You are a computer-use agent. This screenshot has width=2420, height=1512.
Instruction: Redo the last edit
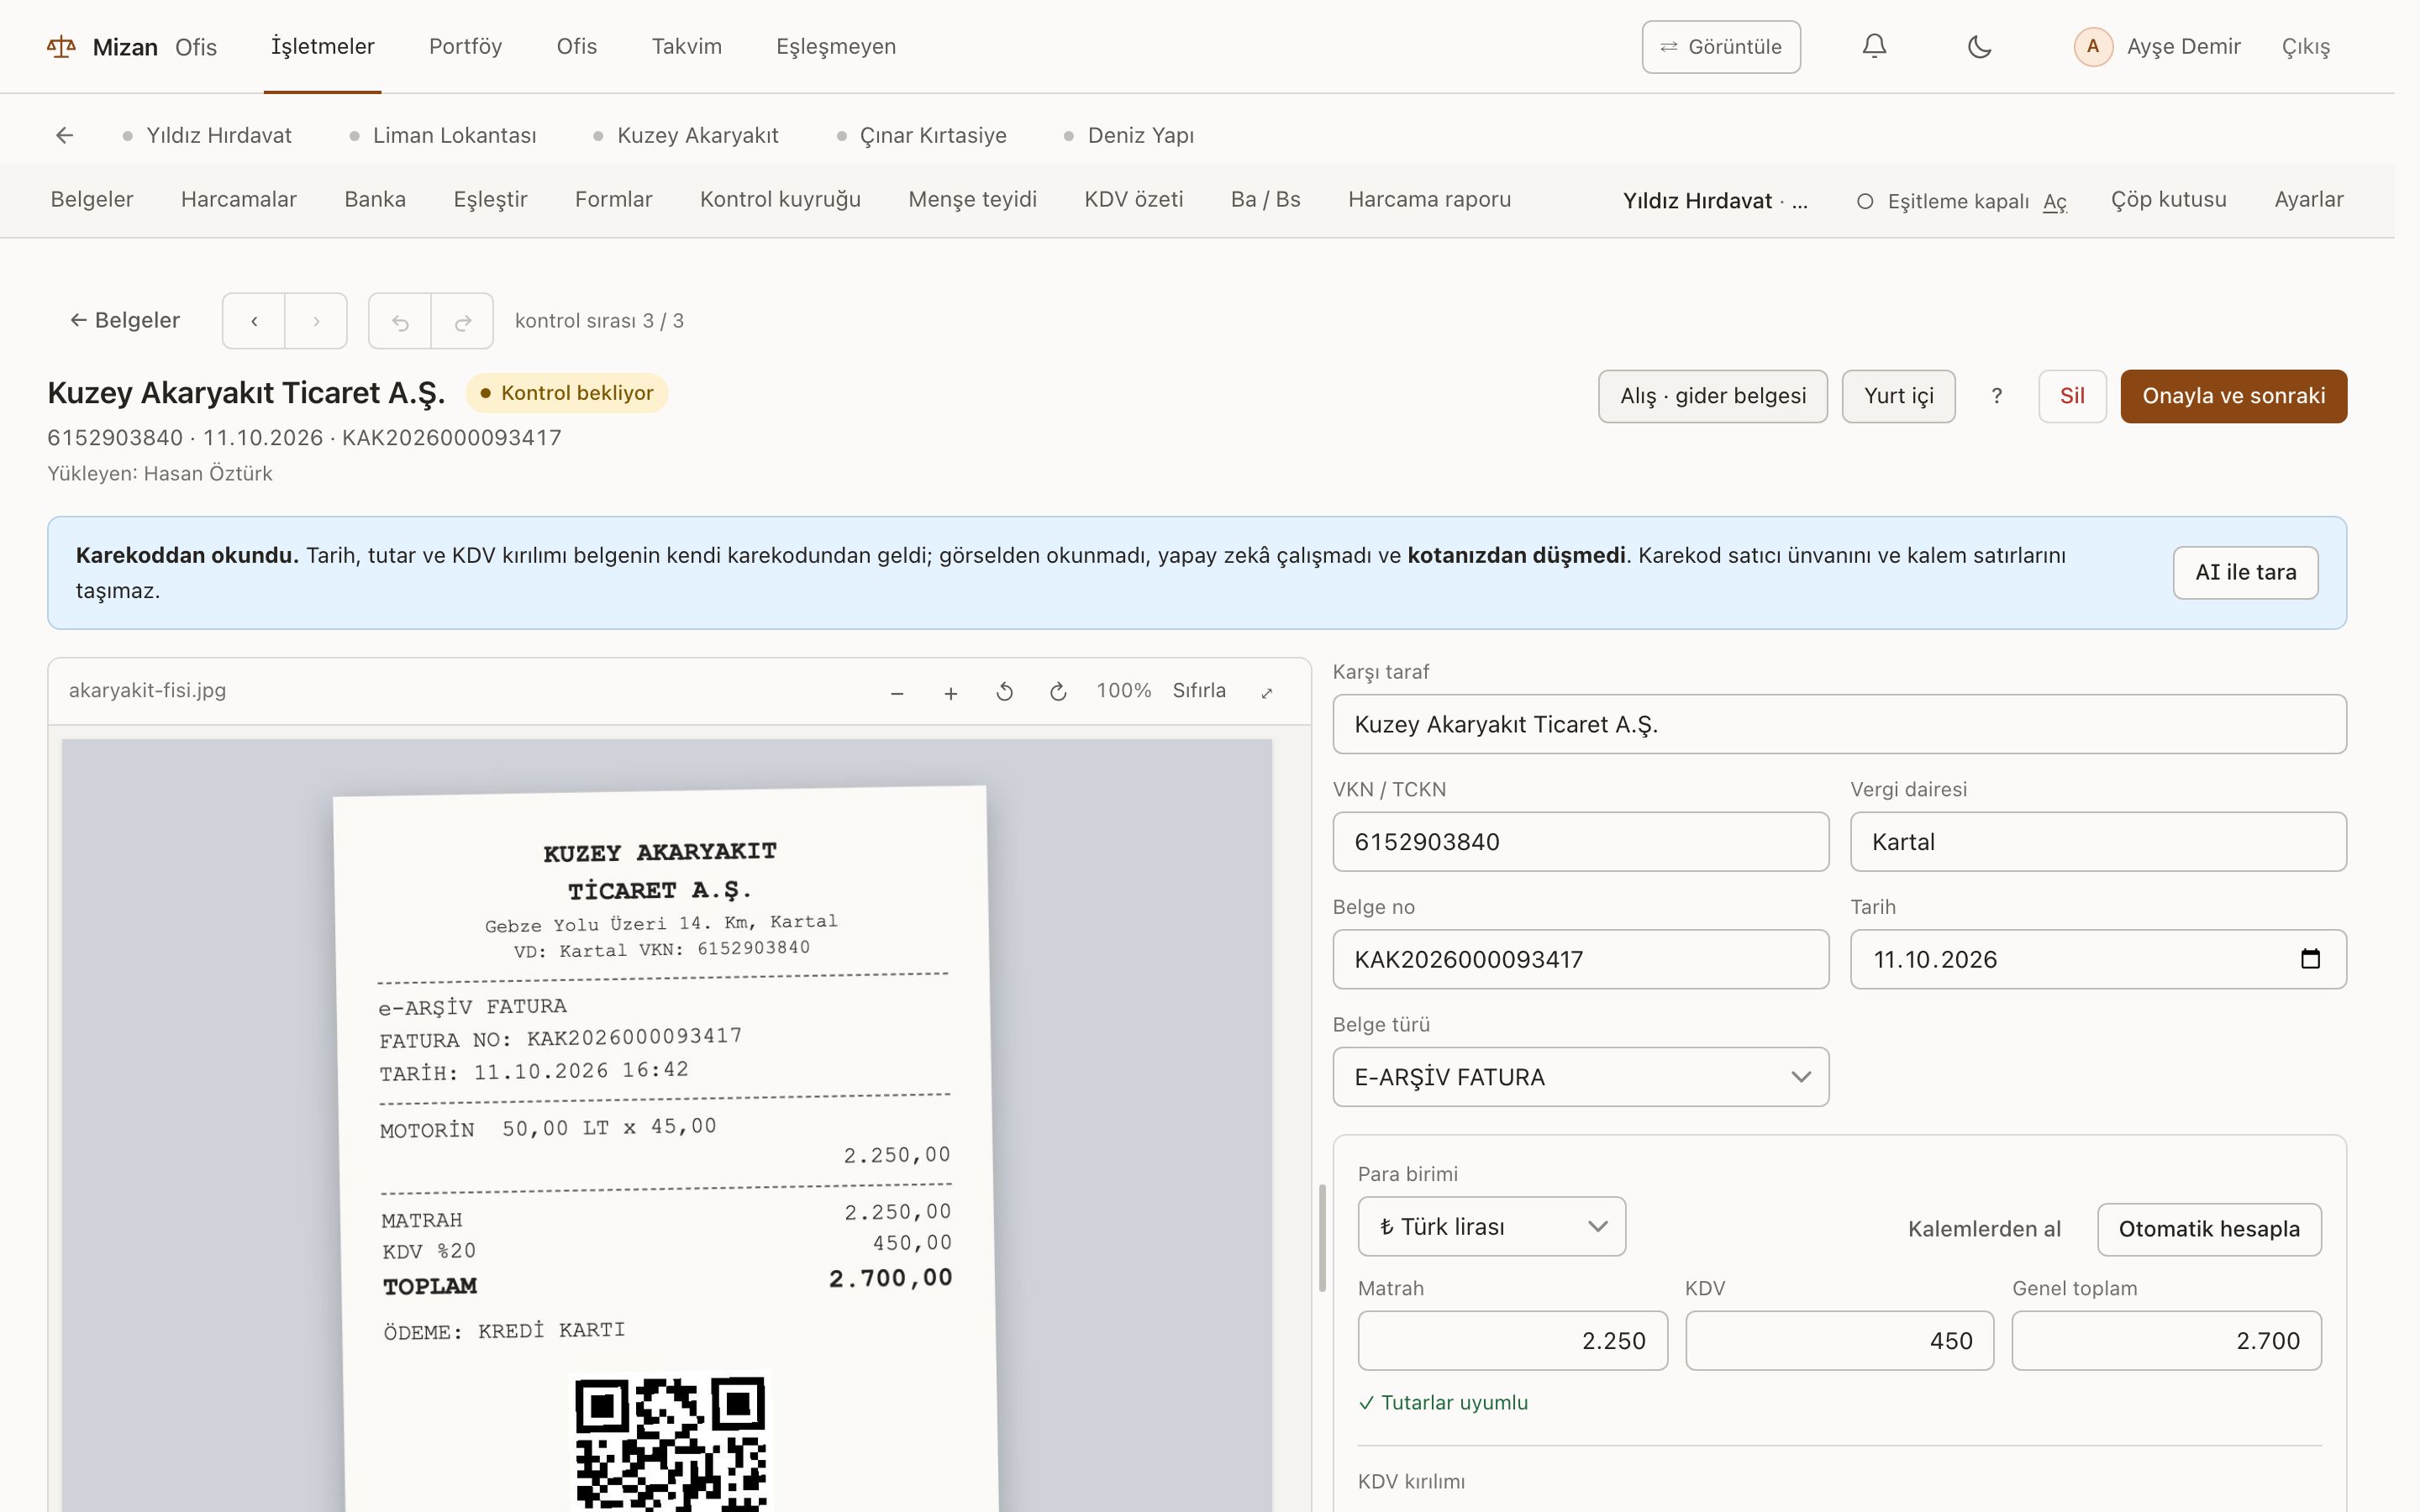click(x=462, y=321)
